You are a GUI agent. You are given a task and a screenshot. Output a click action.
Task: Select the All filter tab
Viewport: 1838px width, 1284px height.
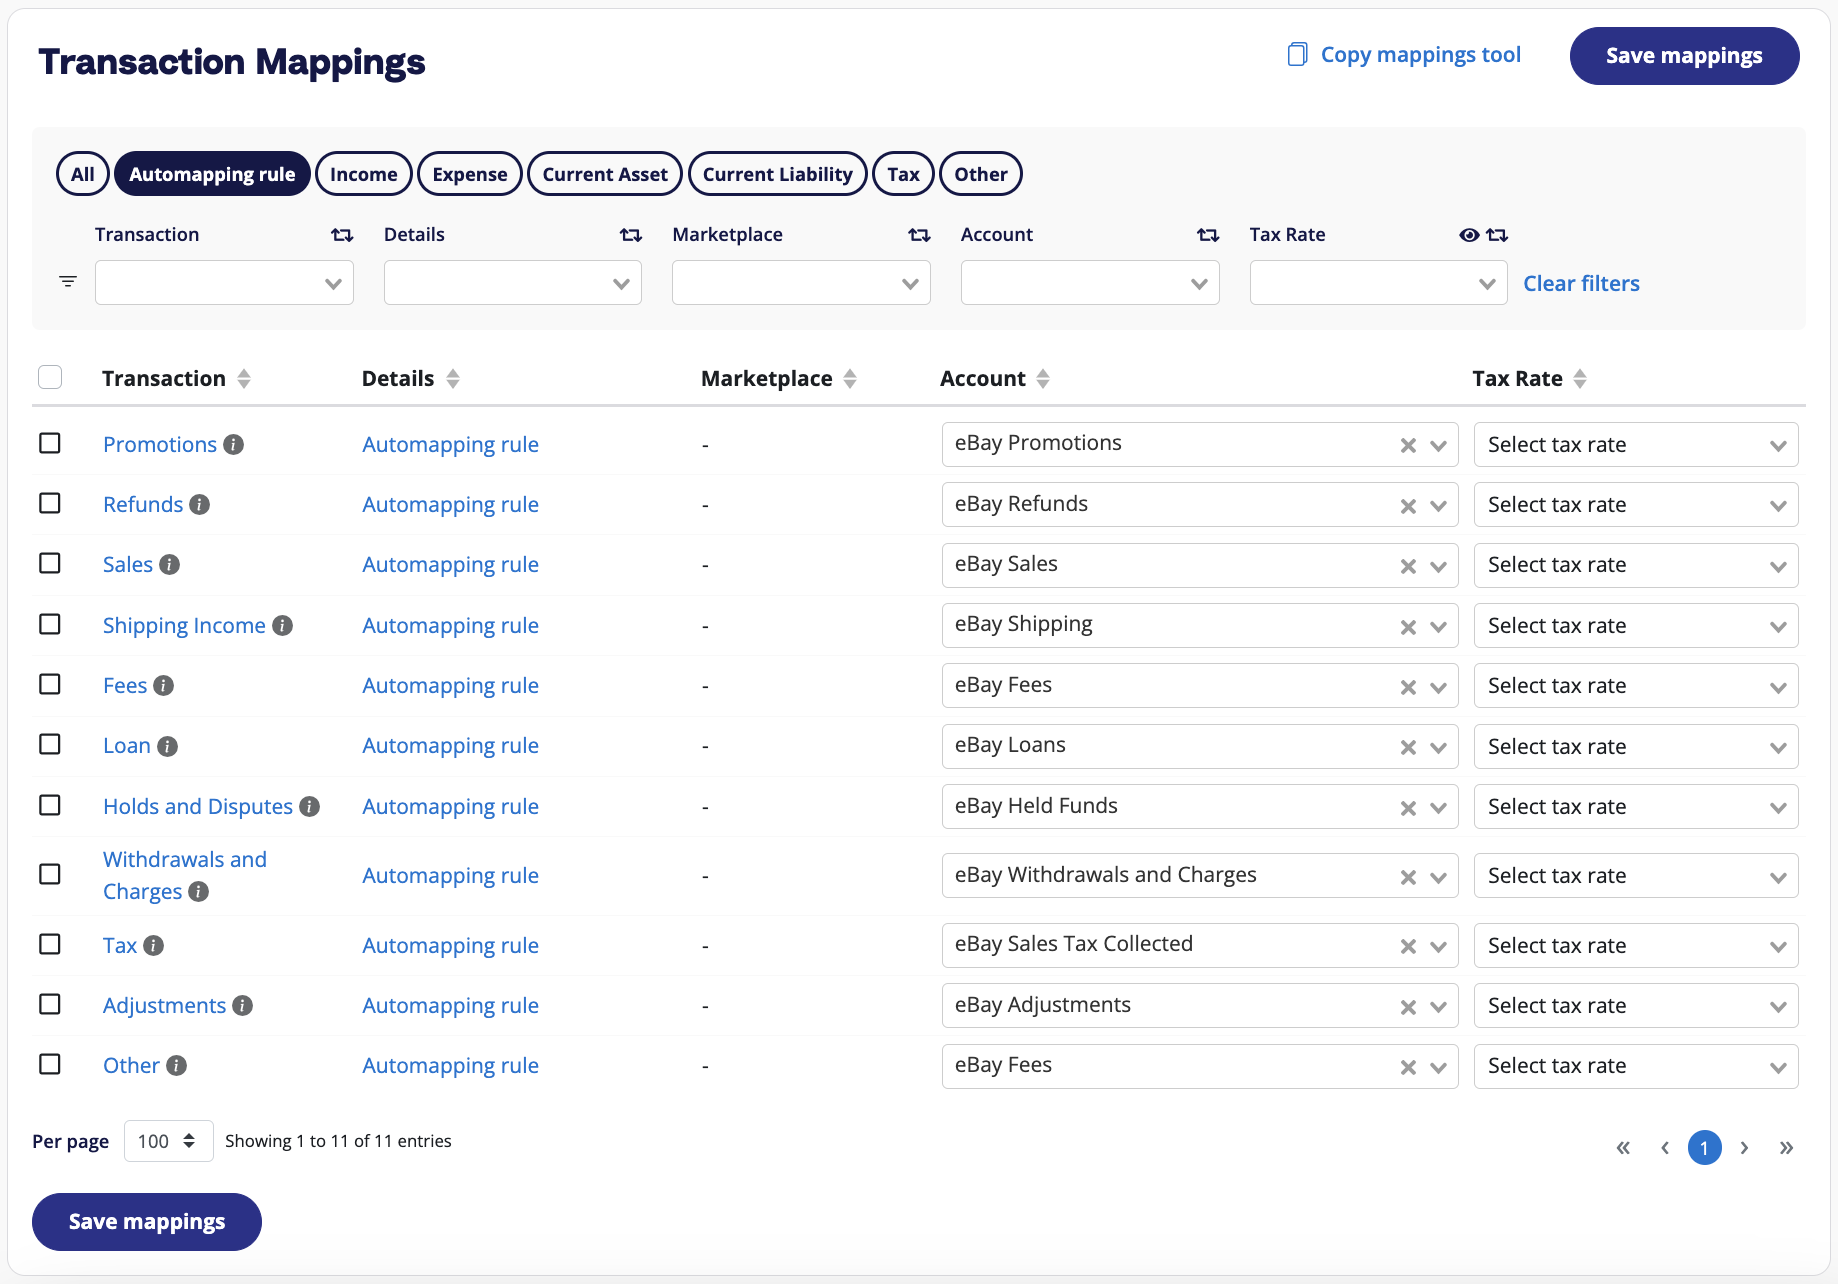(x=83, y=174)
